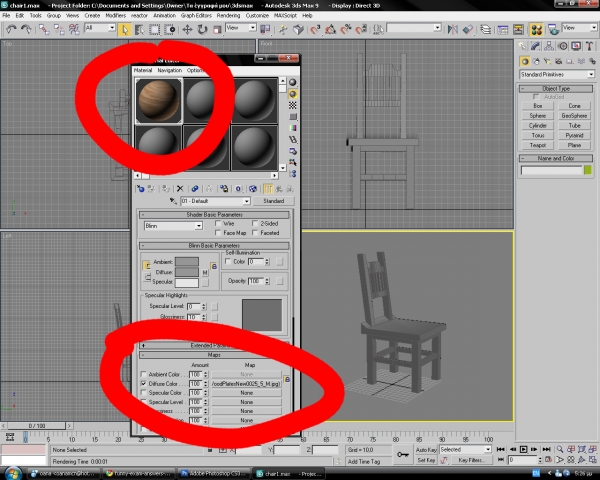Open the Graph Editors menu

tap(196, 16)
